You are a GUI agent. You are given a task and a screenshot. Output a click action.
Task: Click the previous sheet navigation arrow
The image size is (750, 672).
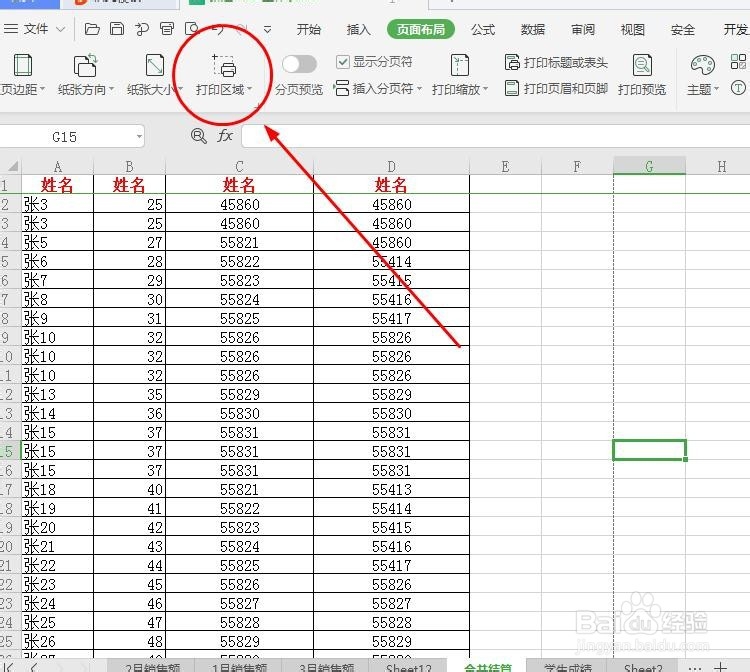point(33,667)
